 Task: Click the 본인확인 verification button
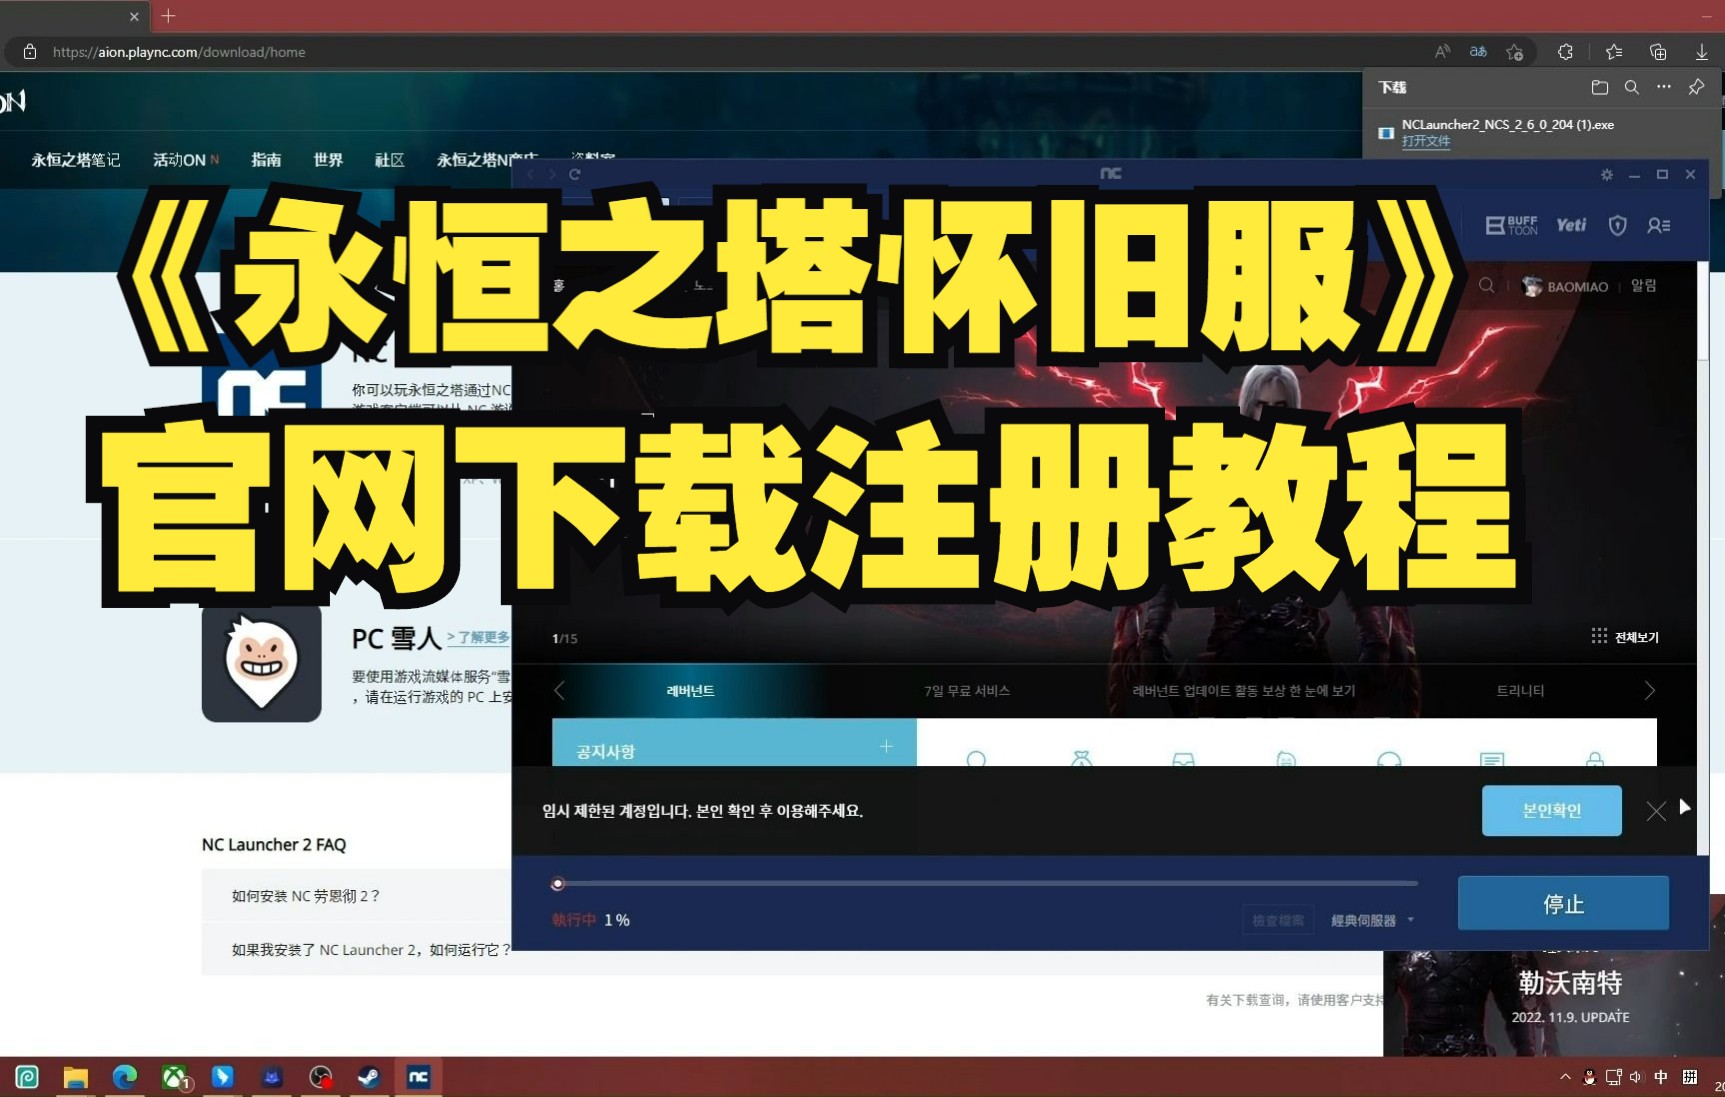pyautogui.click(x=1551, y=810)
